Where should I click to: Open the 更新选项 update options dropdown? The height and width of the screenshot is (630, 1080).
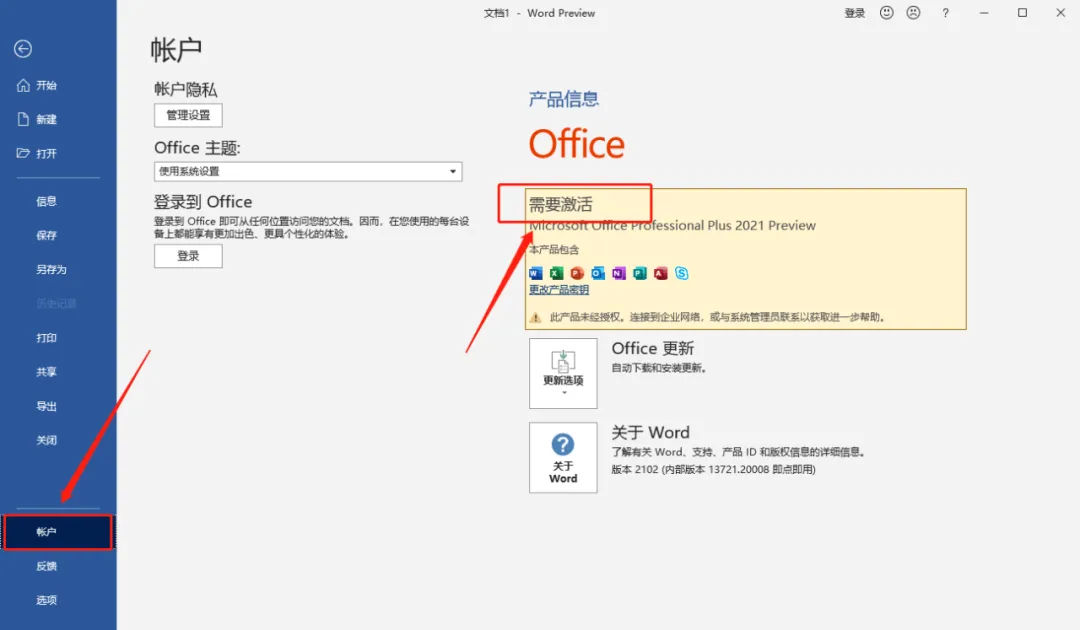563,373
